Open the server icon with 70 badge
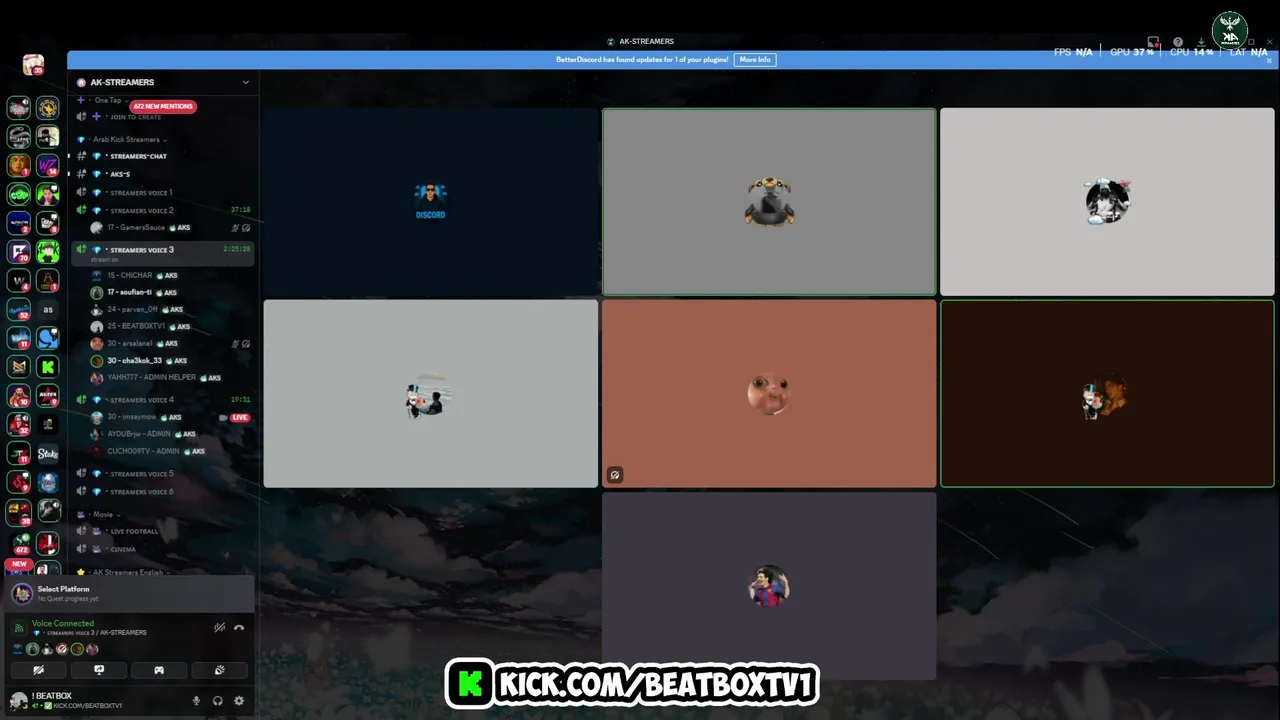The width and height of the screenshot is (1280, 720). 19,252
